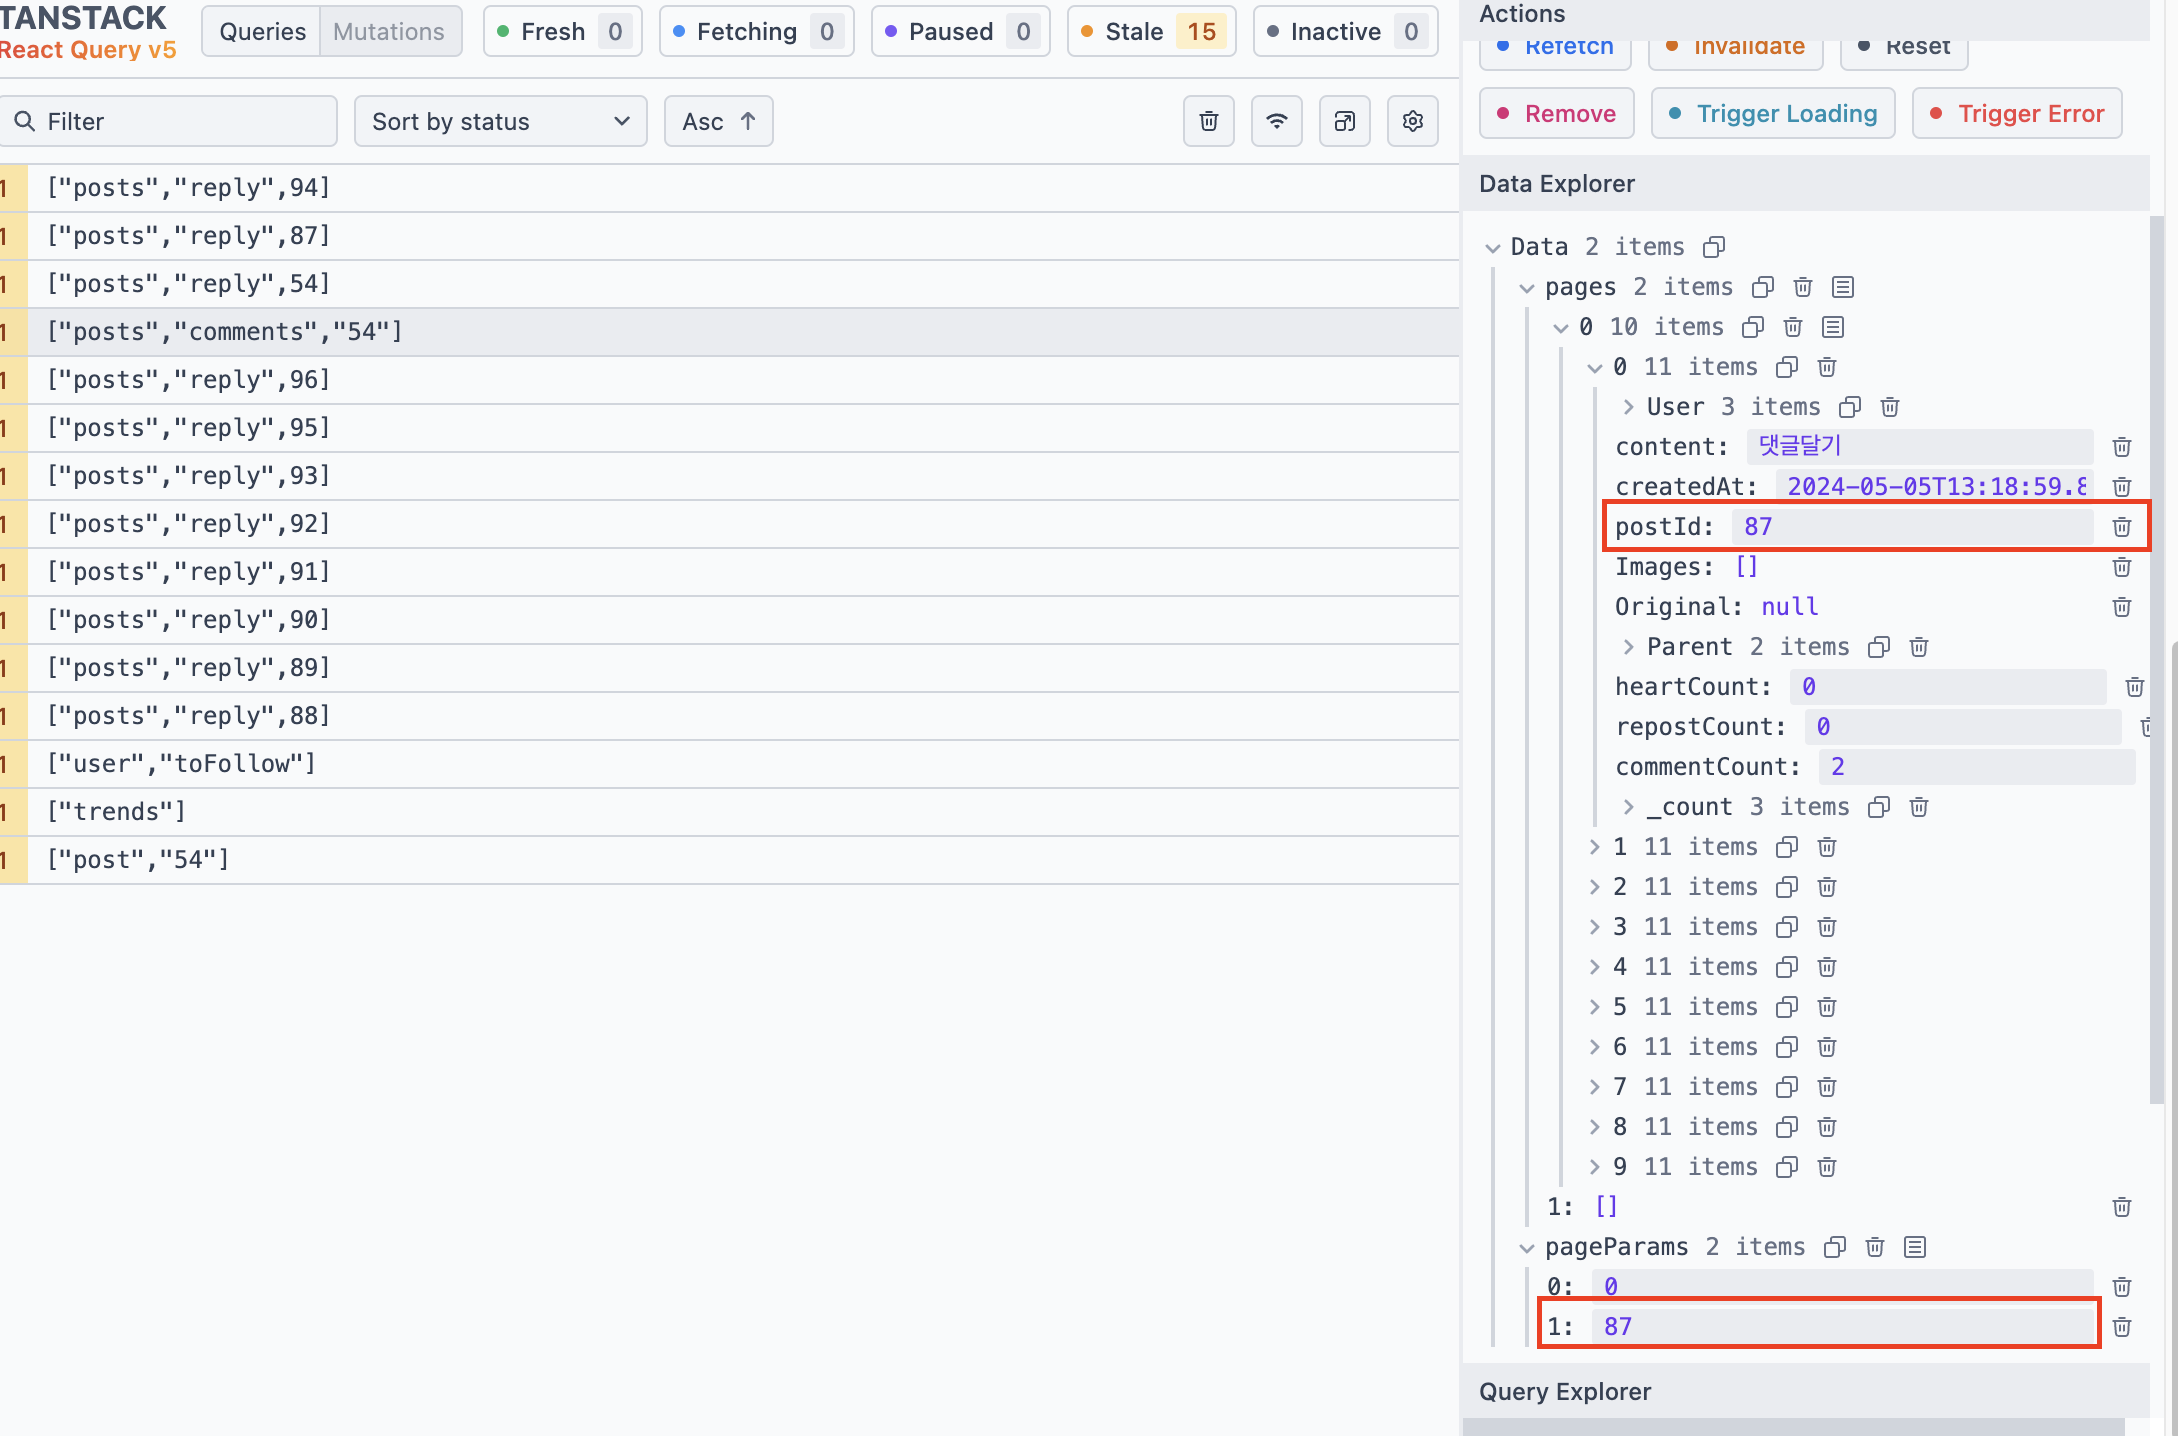Select query ["posts","reply",94]
Image resolution: width=2178 pixels, height=1436 pixels.
coord(729,188)
